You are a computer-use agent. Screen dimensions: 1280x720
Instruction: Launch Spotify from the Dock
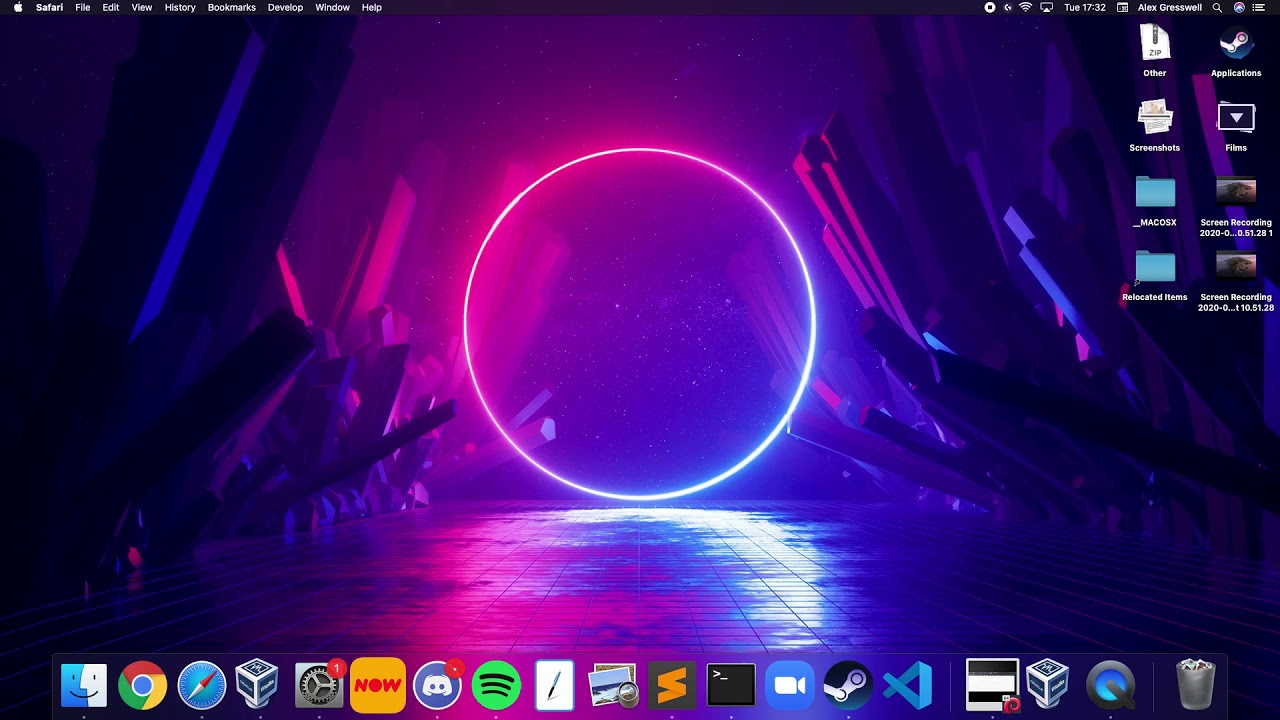click(x=496, y=685)
